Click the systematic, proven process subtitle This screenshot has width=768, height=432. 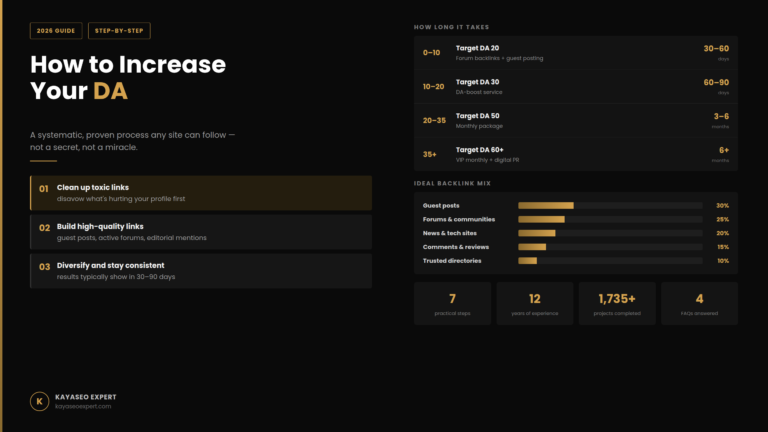click(132, 141)
